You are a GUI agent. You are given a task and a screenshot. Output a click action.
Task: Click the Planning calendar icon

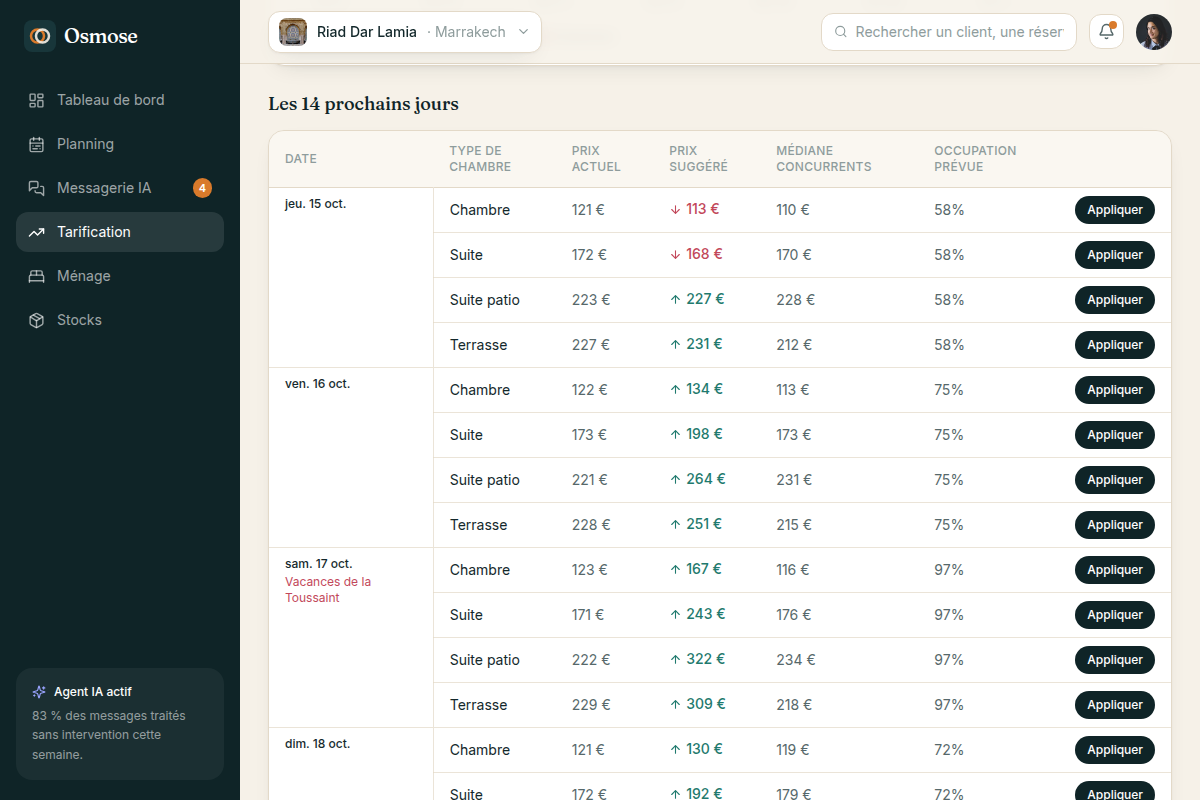(37, 144)
